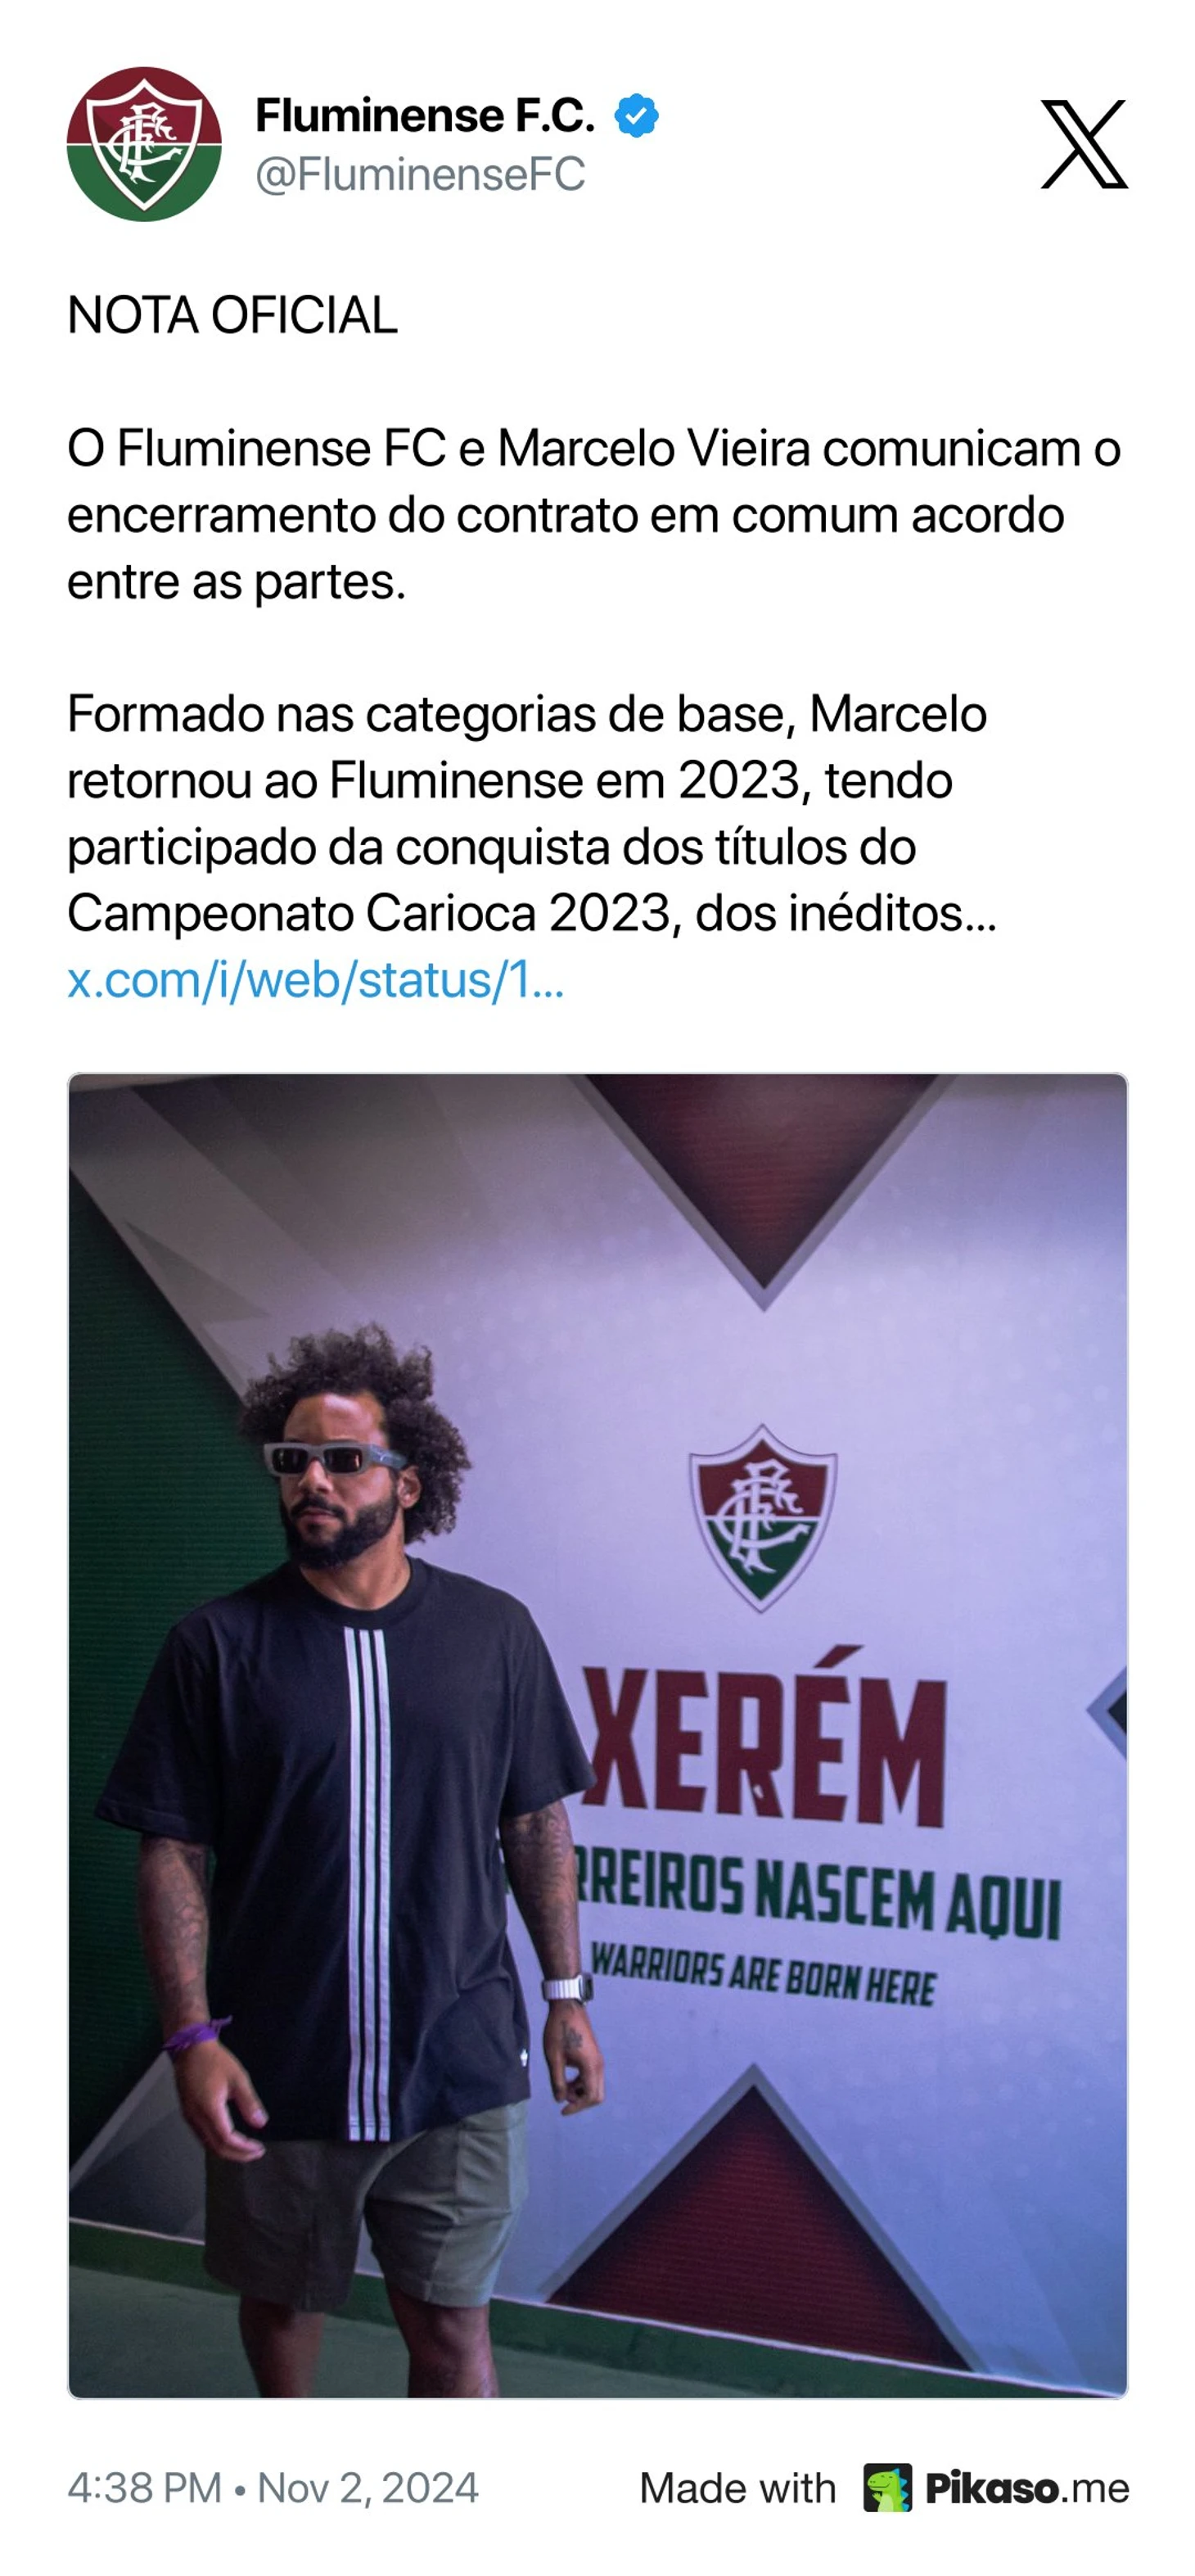Open the Pikaso.me watermark text
The height and width of the screenshot is (2576, 1195).
[1027, 2488]
